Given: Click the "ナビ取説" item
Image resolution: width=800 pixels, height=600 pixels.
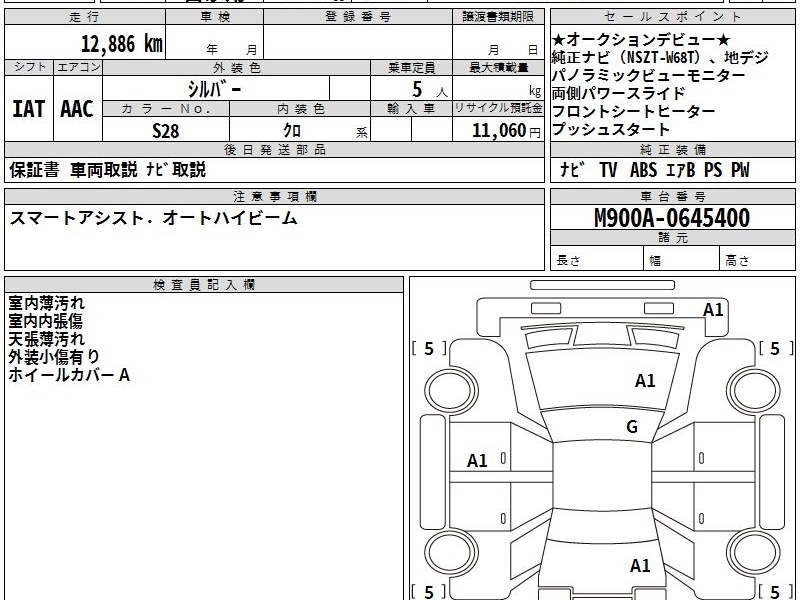Looking at the screenshot, I should point(176,169).
